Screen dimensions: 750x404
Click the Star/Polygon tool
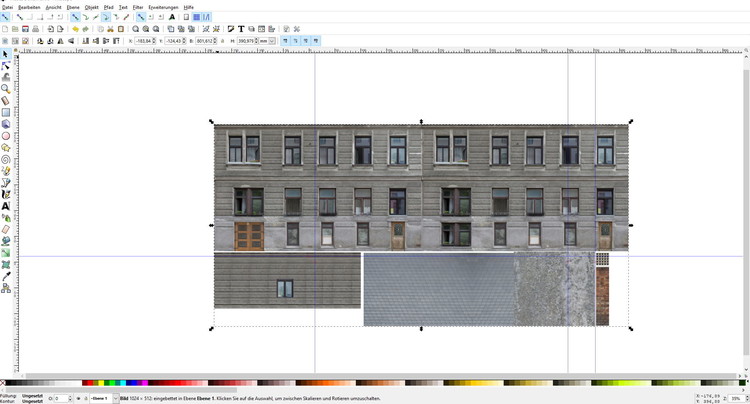pyautogui.click(x=6, y=147)
